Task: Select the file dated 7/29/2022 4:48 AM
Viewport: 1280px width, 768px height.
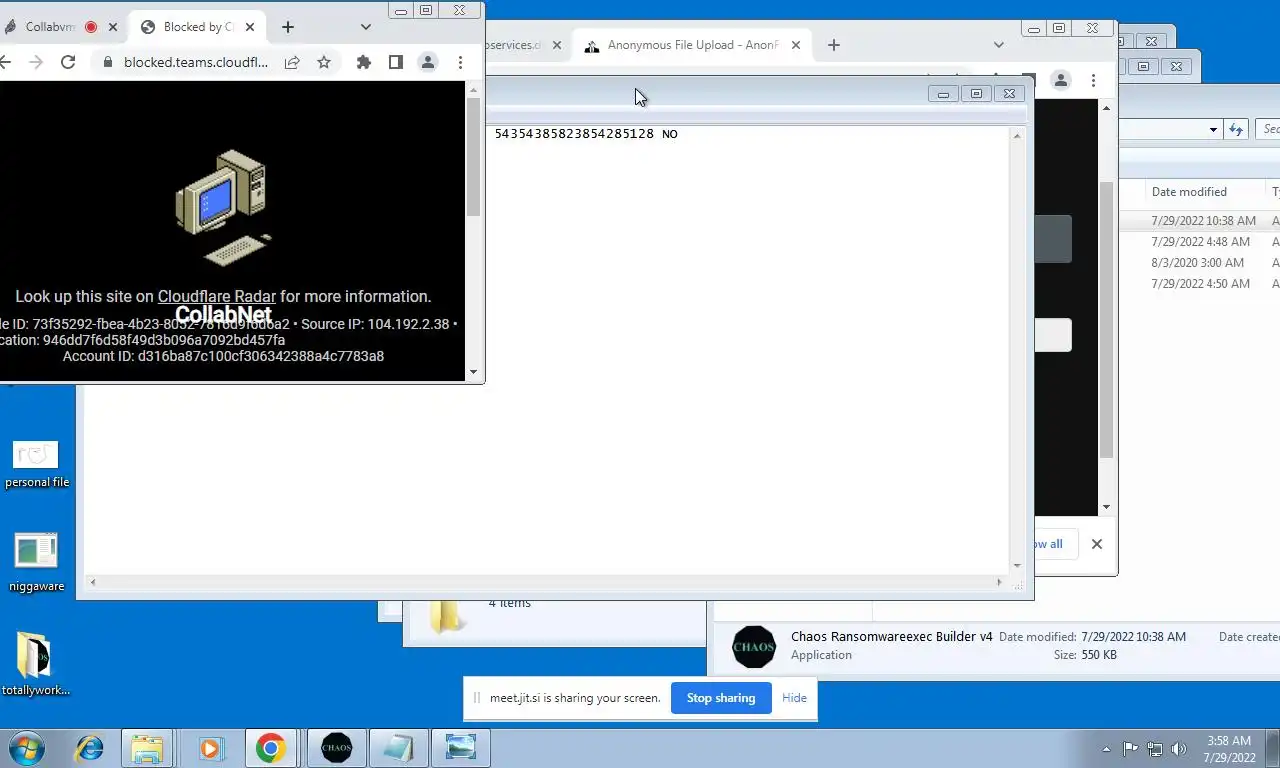Action: pos(1200,242)
